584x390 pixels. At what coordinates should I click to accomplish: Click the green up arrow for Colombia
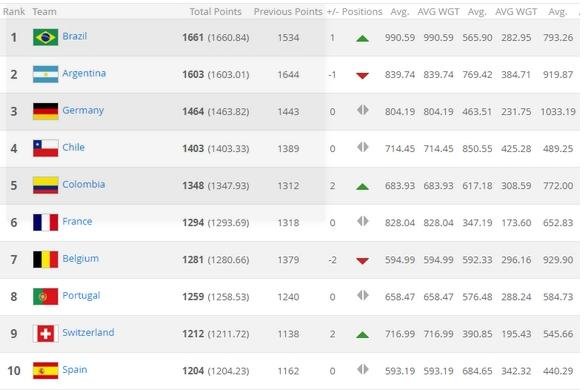pos(362,186)
